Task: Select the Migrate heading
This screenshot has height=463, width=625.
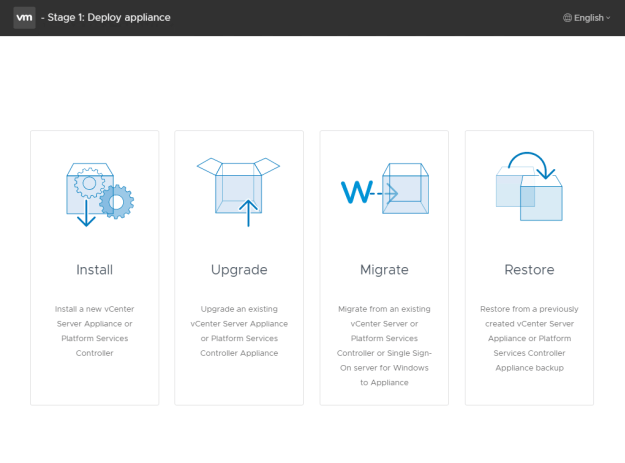Action: click(x=384, y=270)
